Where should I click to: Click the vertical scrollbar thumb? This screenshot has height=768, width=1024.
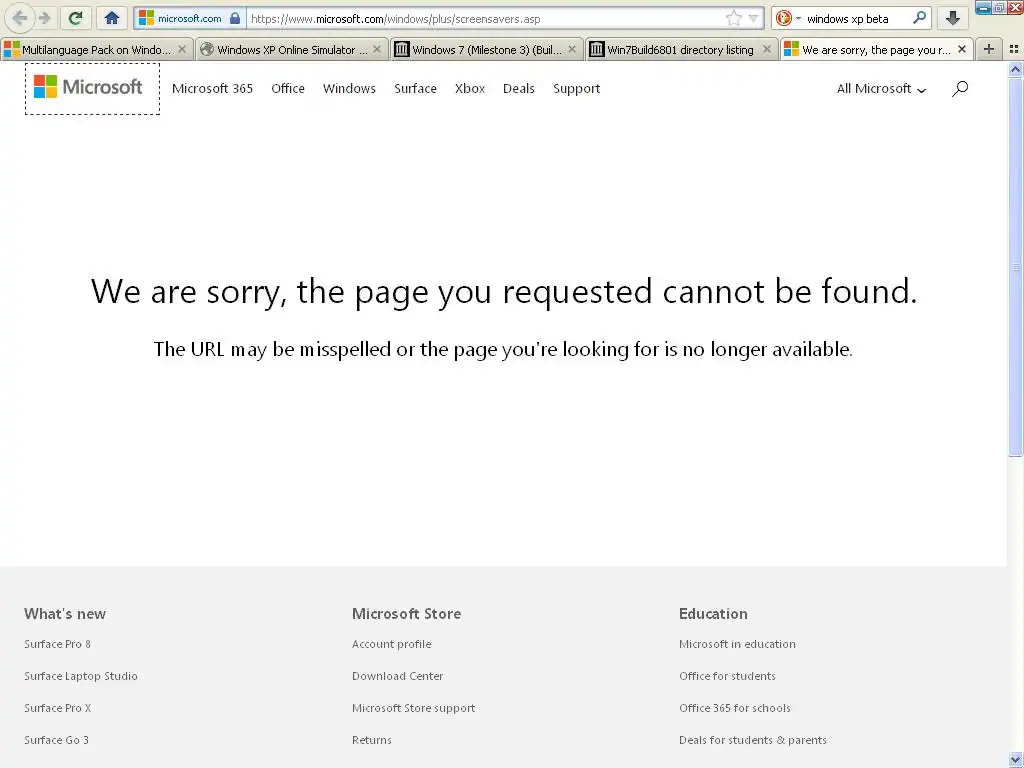click(1016, 266)
